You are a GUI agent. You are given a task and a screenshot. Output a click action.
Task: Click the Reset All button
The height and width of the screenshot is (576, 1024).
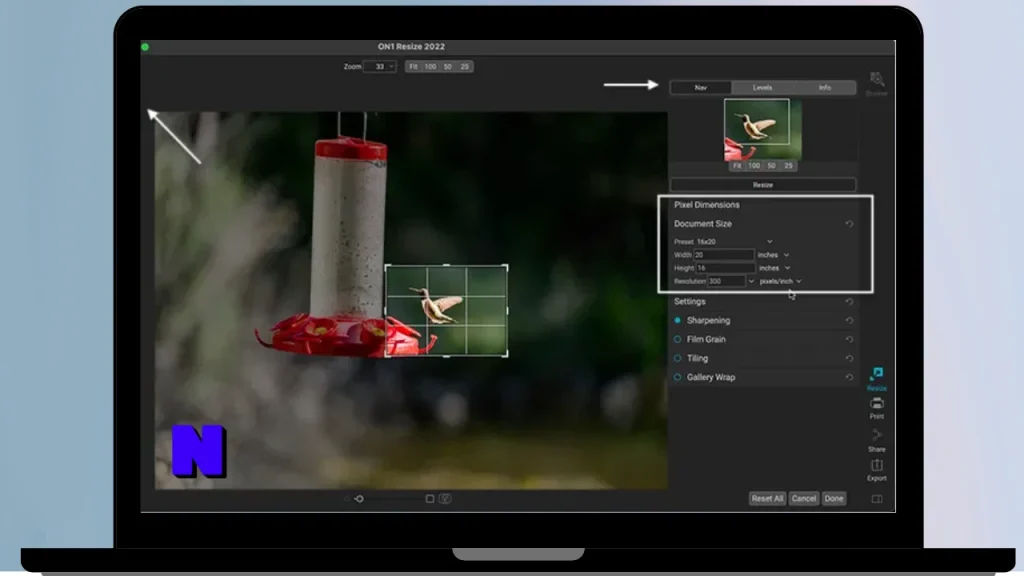767,499
